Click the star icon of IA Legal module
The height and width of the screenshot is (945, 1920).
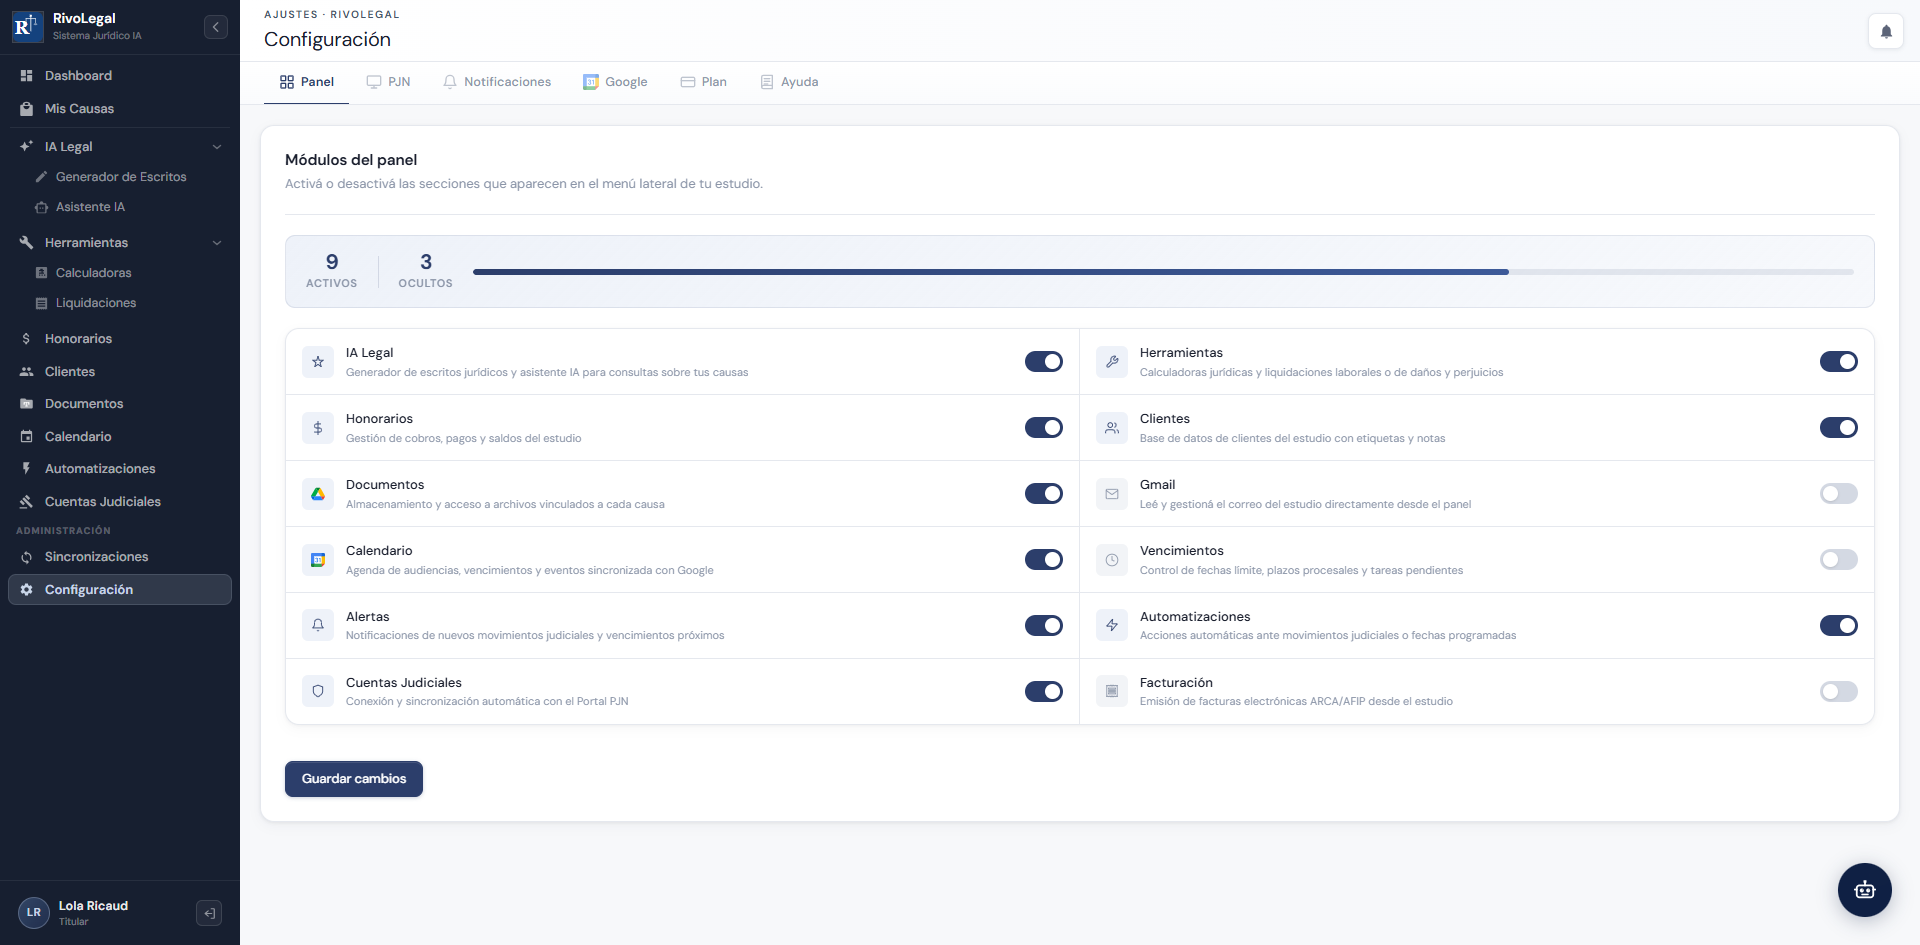coord(318,362)
